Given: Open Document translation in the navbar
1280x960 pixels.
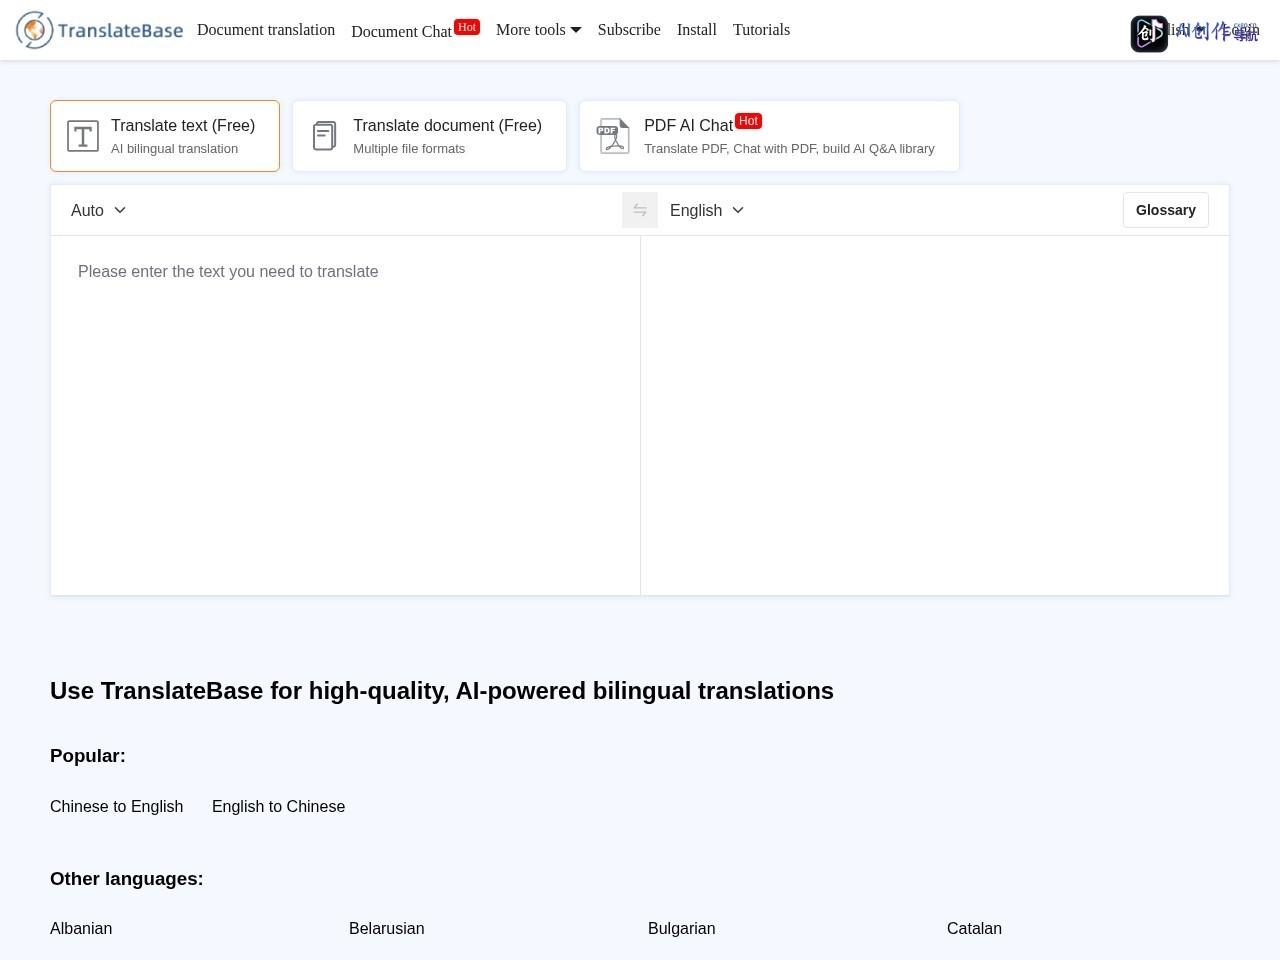Looking at the screenshot, I should point(266,30).
